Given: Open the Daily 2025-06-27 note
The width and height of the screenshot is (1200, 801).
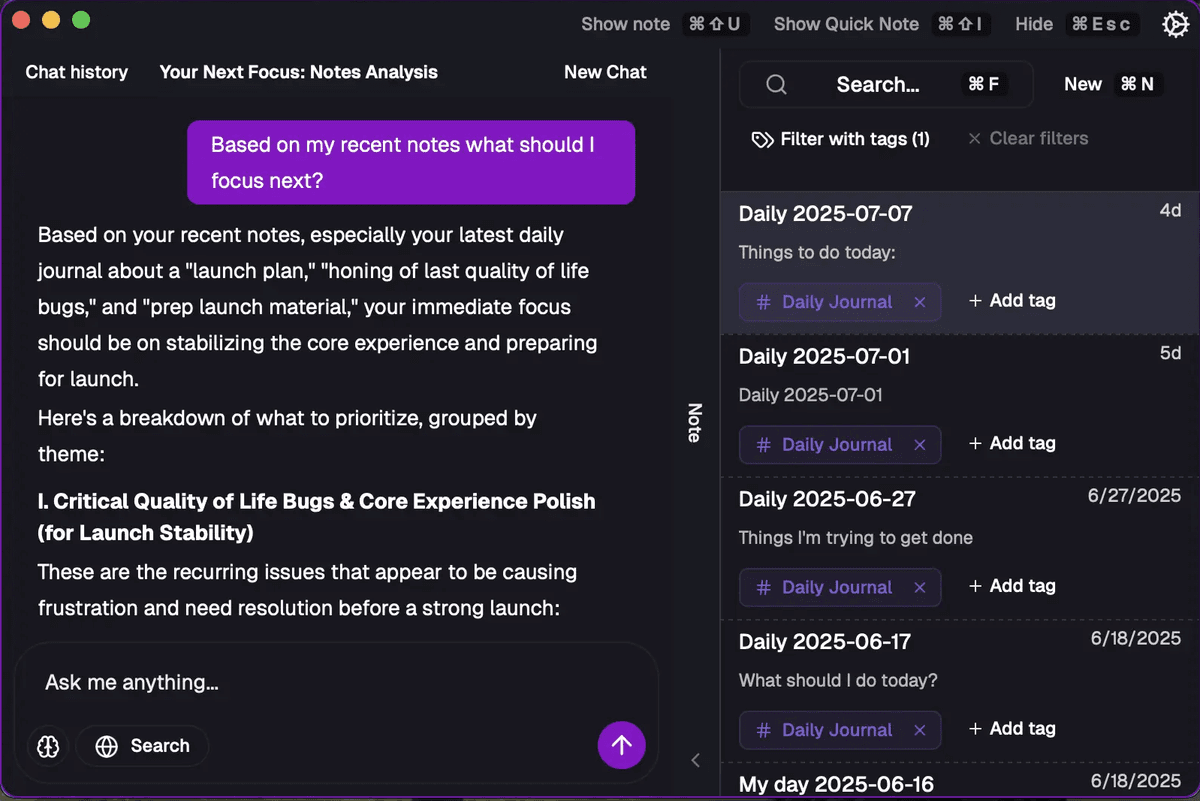Looking at the screenshot, I should point(827,499).
